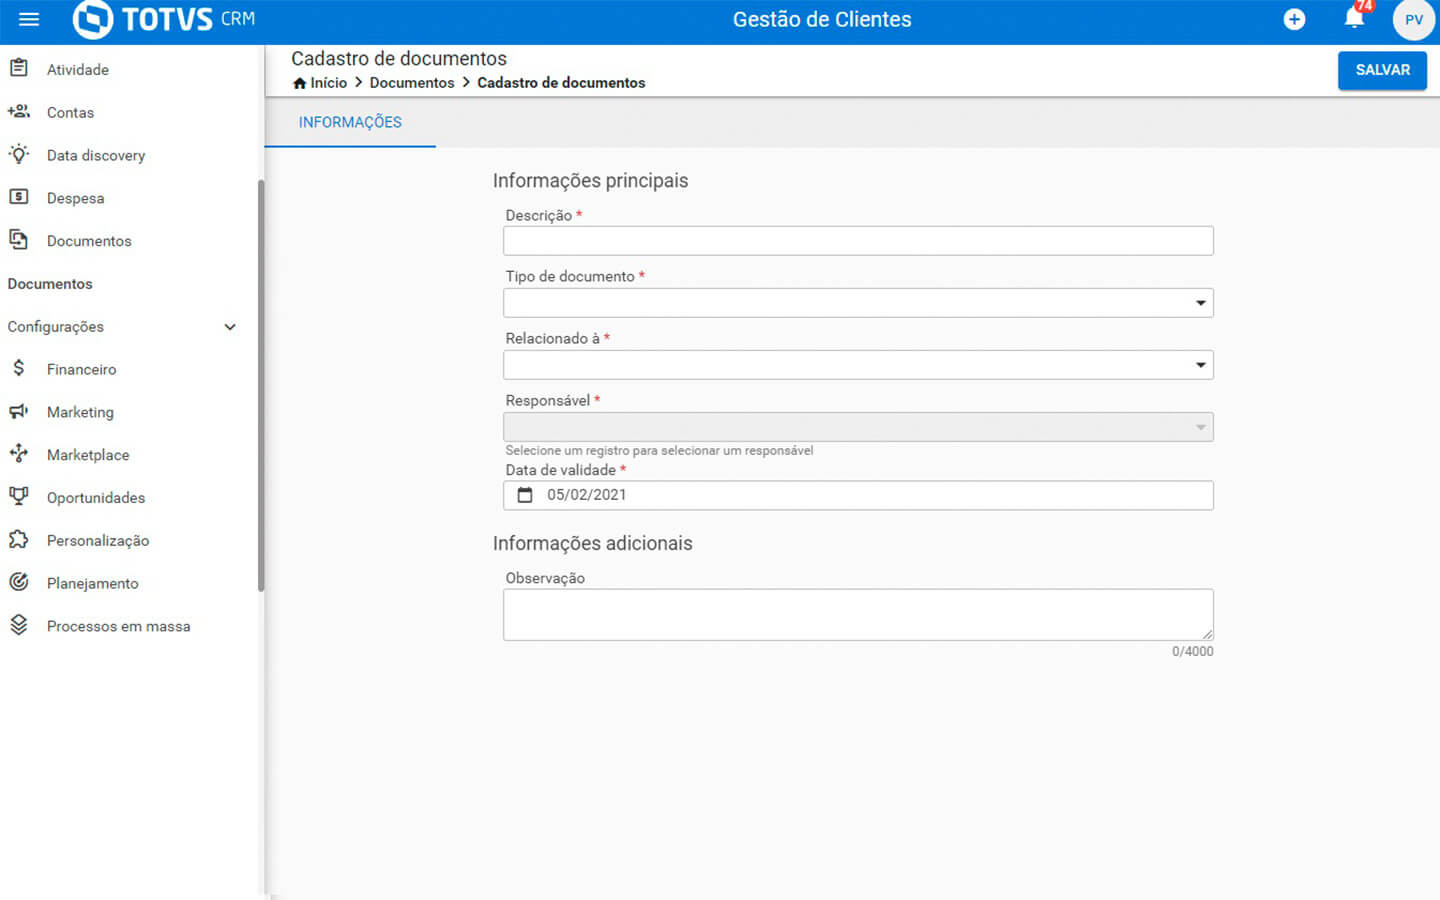Open the hamburger menu icon

pos(29,19)
